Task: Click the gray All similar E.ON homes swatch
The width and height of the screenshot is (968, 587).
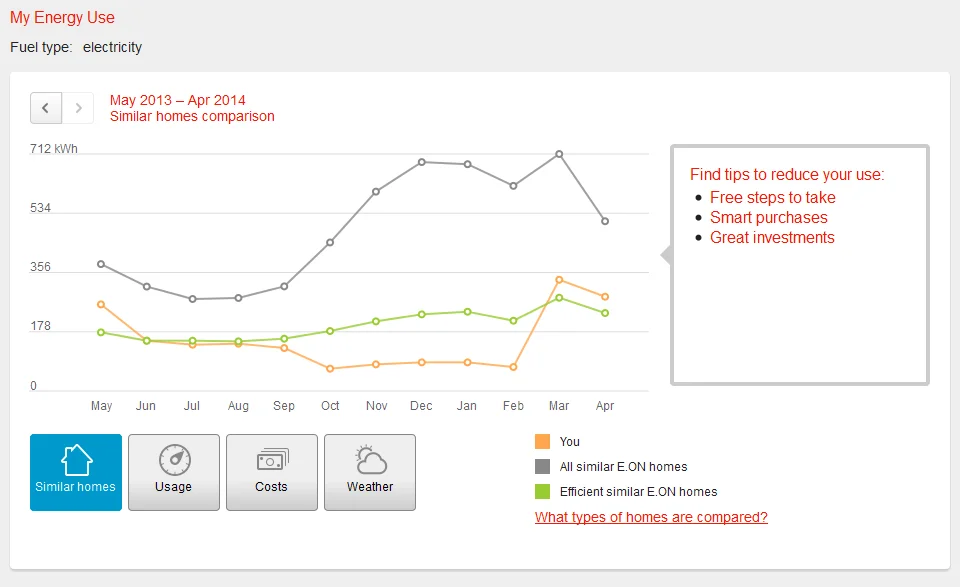Action: pos(542,467)
